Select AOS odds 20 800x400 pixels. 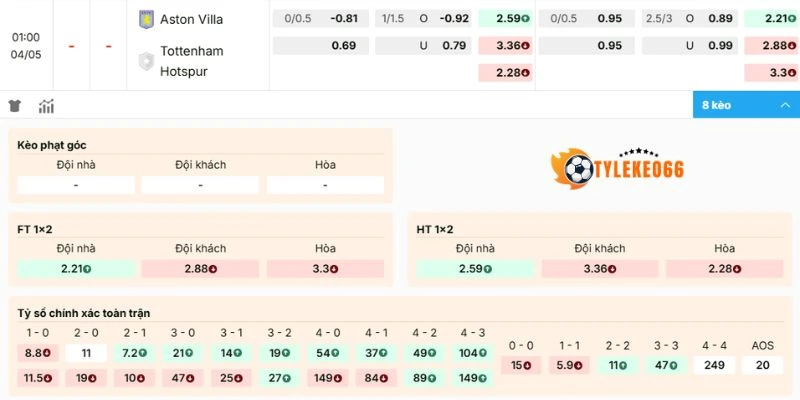(763, 365)
